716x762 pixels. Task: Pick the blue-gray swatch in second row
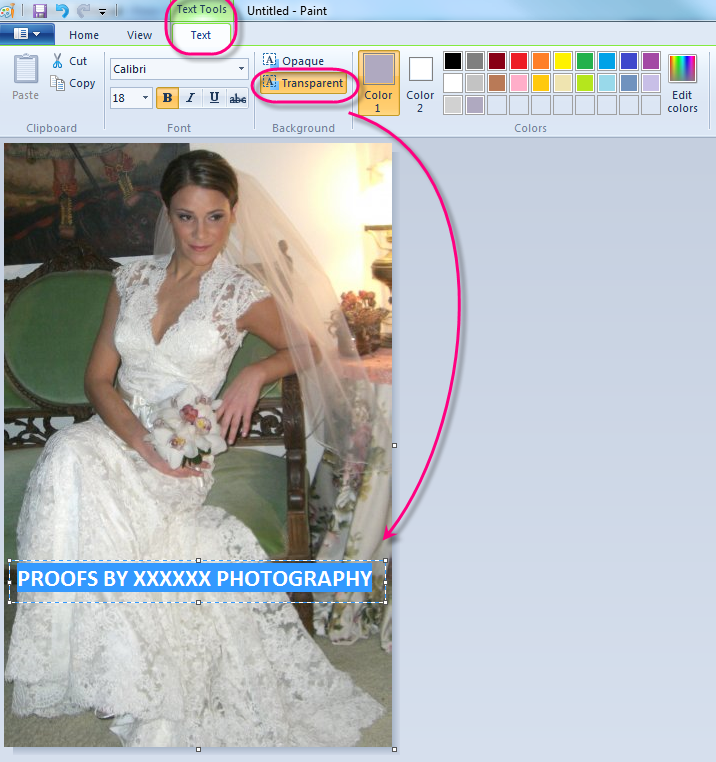tap(629, 83)
